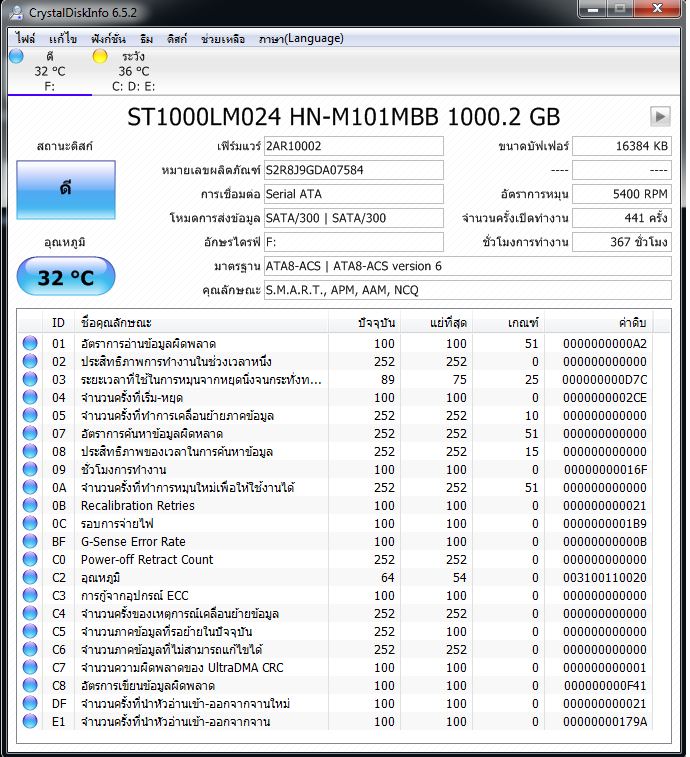The width and height of the screenshot is (690, 757).
Task: Click status orb for attribute 09
Action: [30, 469]
